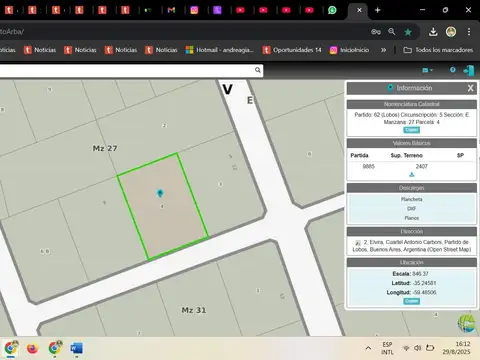
Task: Click the Escala value 846.37
Action: pyautogui.click(x=420, y=274)
